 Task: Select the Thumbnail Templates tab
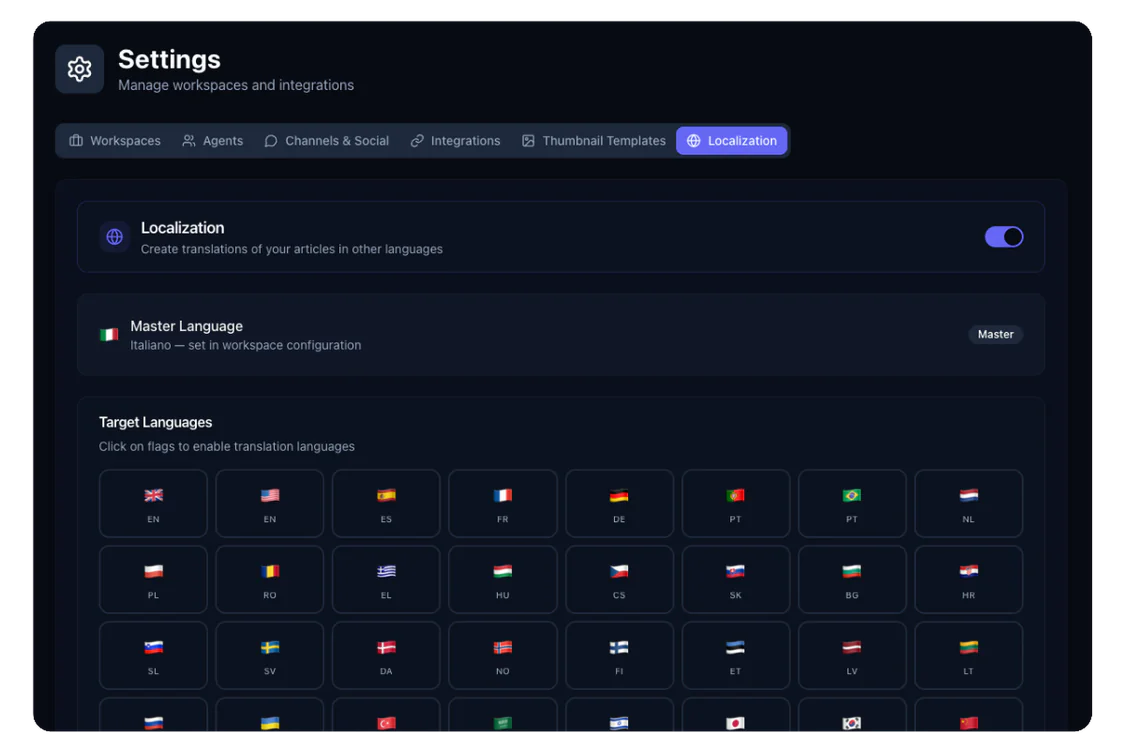click(x=593, y=141)
